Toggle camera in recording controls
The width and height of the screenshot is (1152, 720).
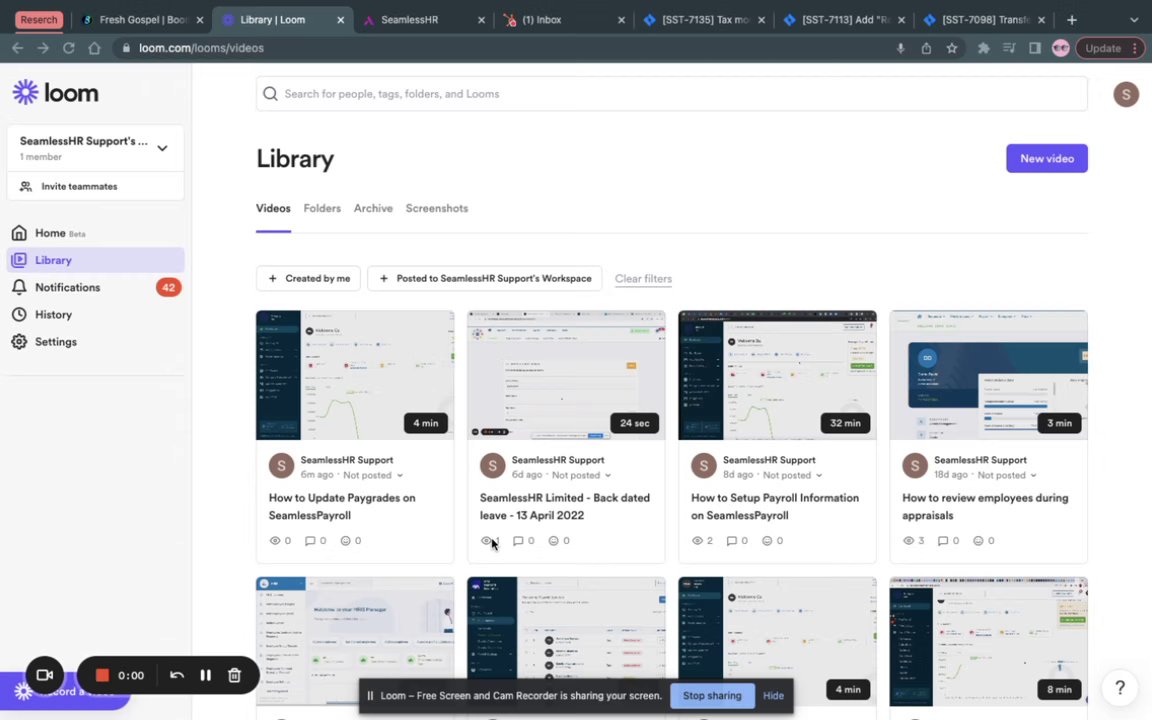click(x=45, y=674)
